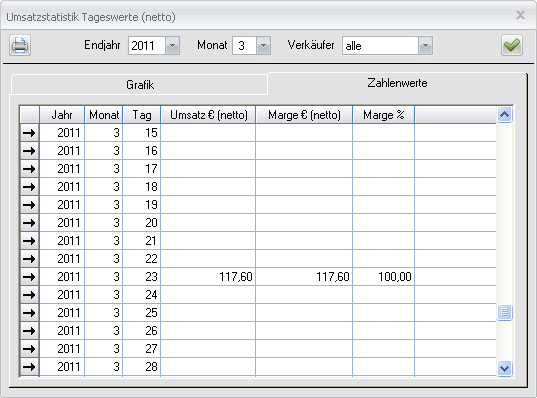Click the Marge % column header

point(384,115)
